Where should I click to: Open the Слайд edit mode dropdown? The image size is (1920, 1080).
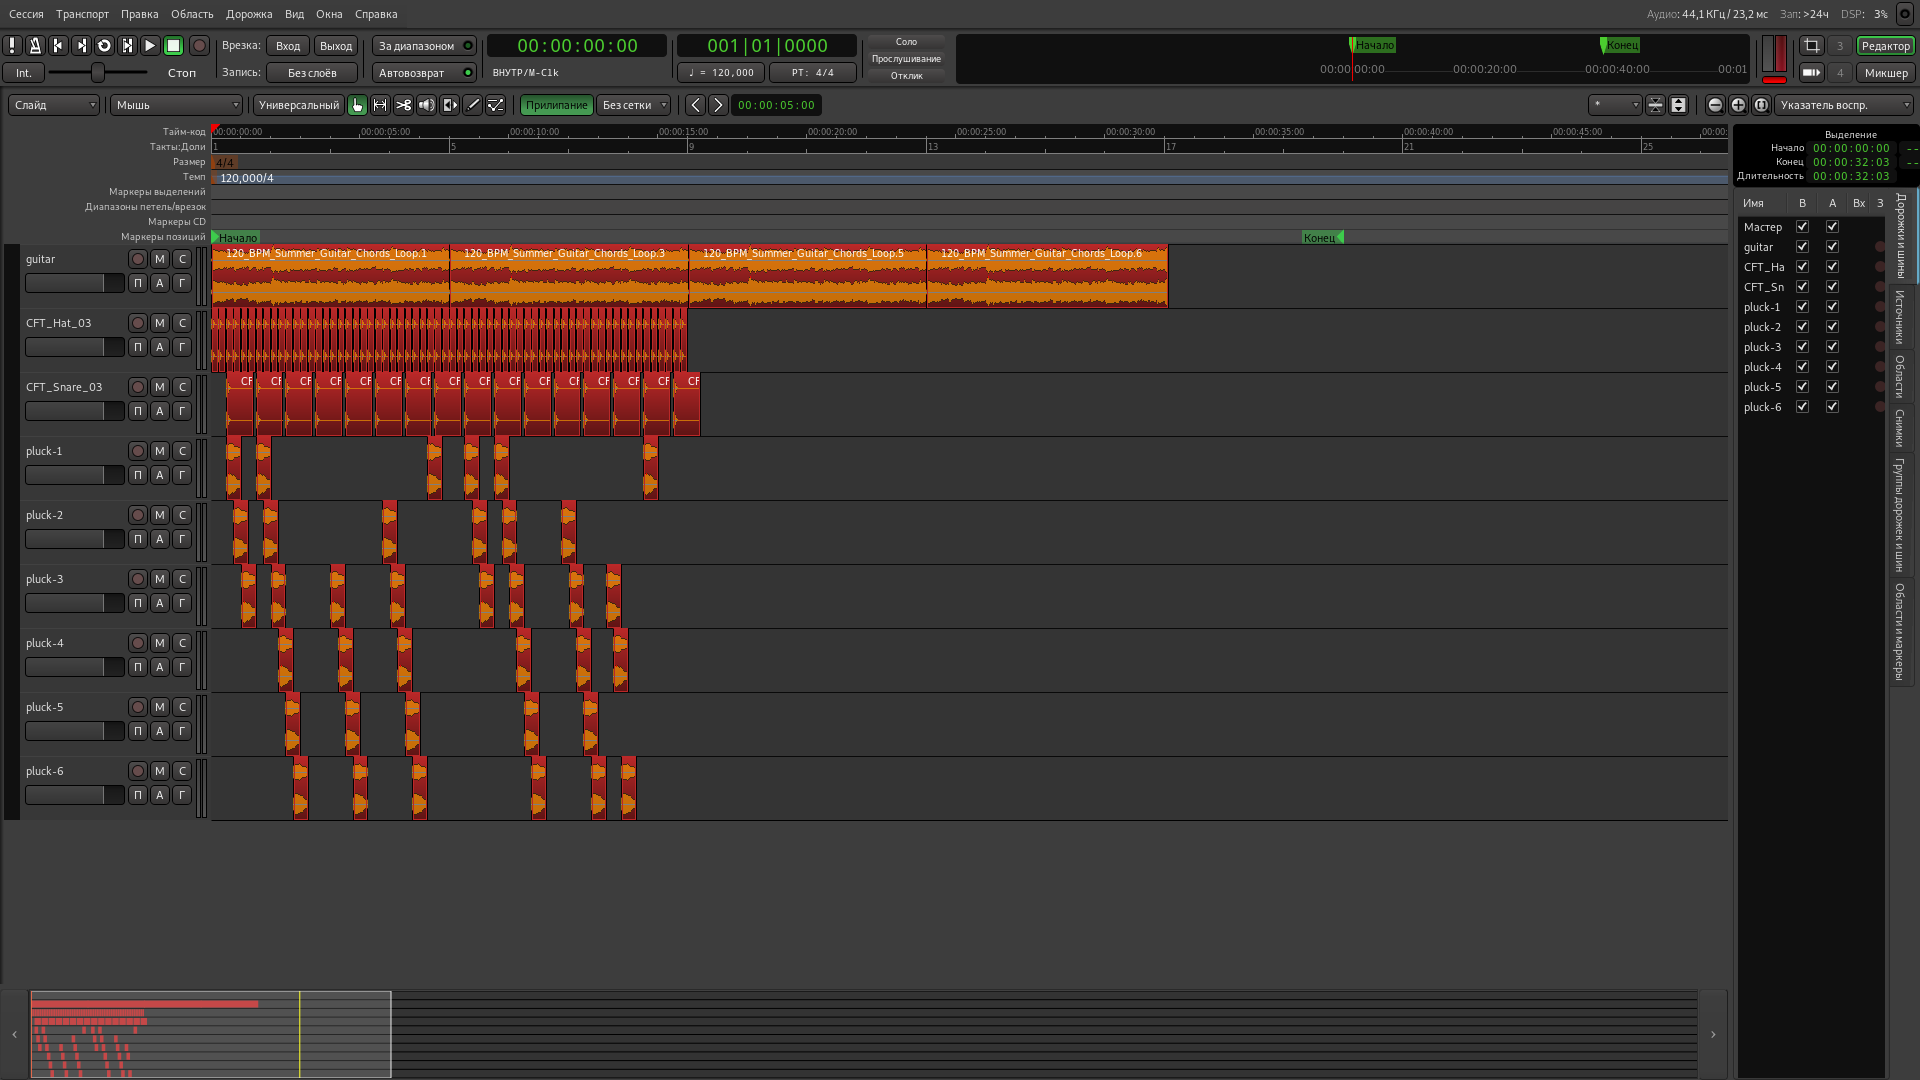pyautogui.click(x=54, y=105)
